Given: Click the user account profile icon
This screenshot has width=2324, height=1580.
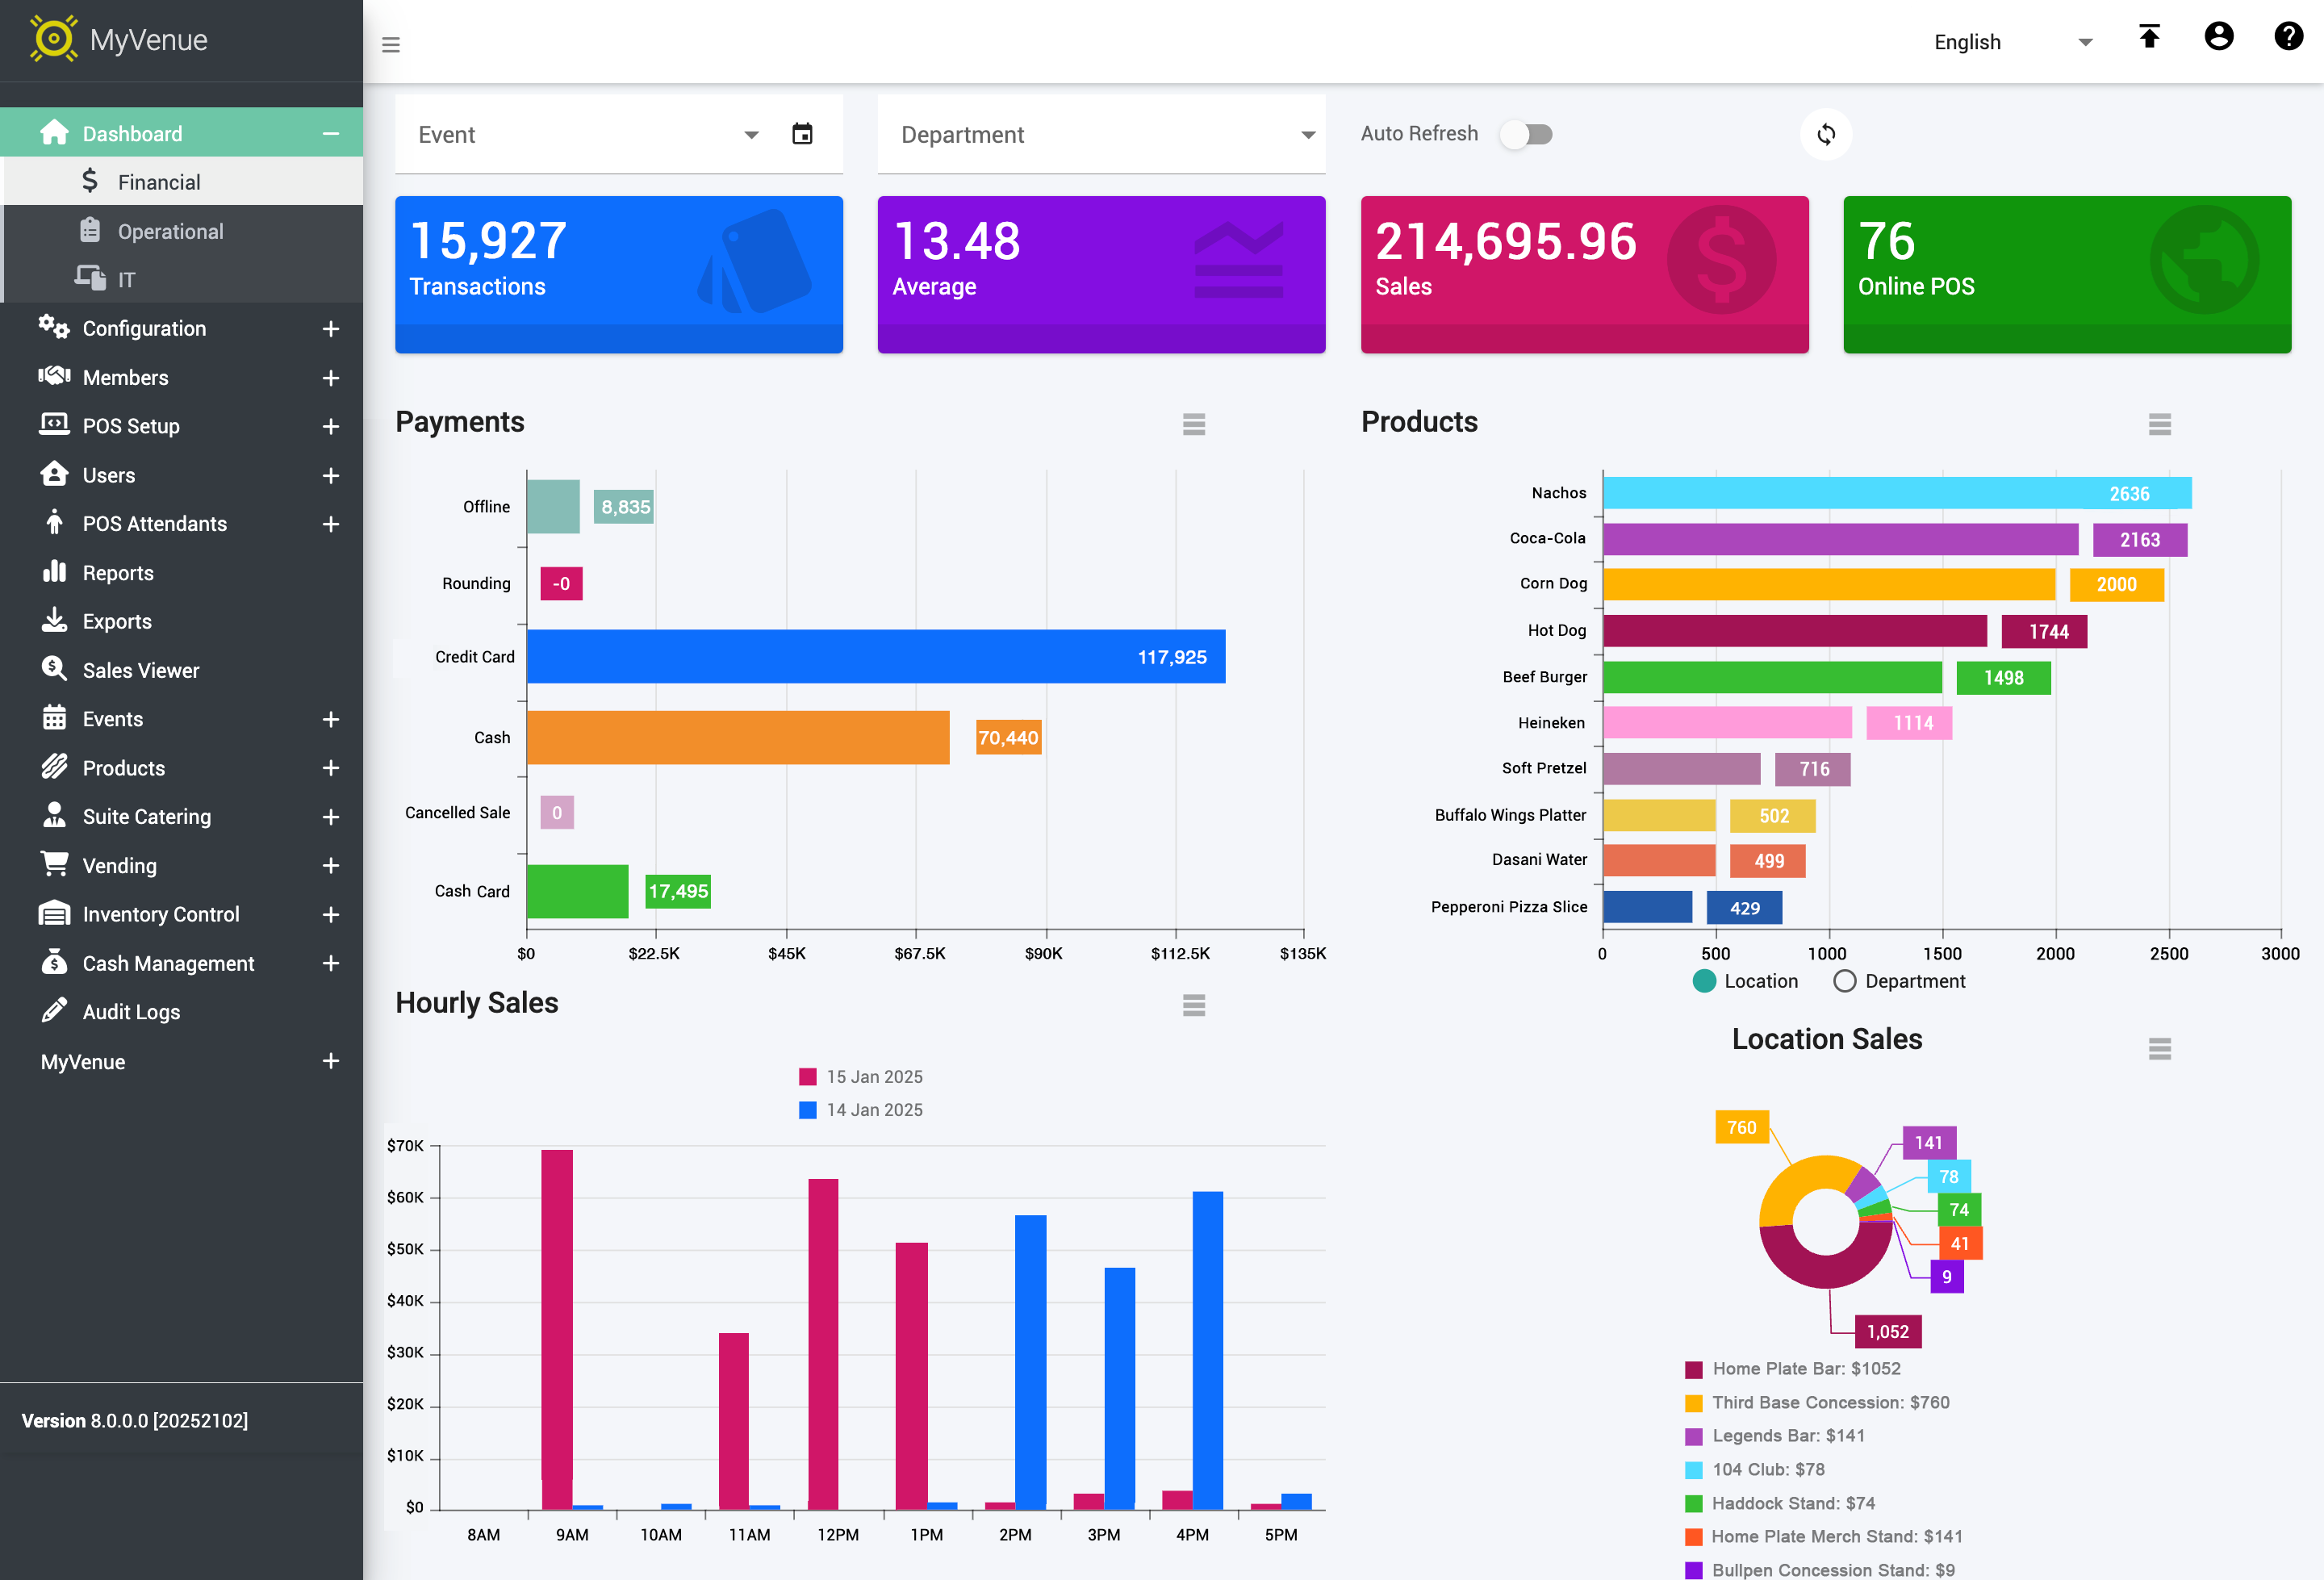Looking at the screenshot, I should click(x=2218, y=37).
